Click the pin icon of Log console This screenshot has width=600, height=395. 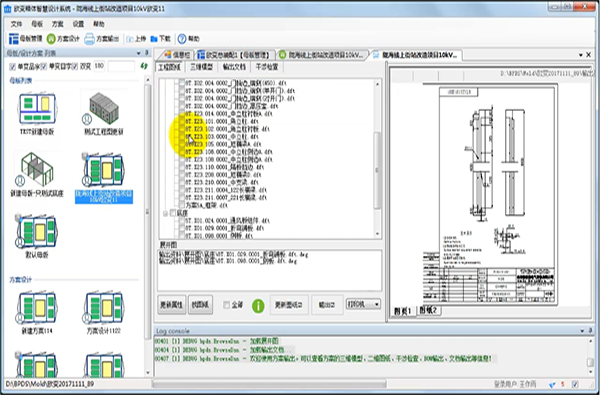pos(590,330)
